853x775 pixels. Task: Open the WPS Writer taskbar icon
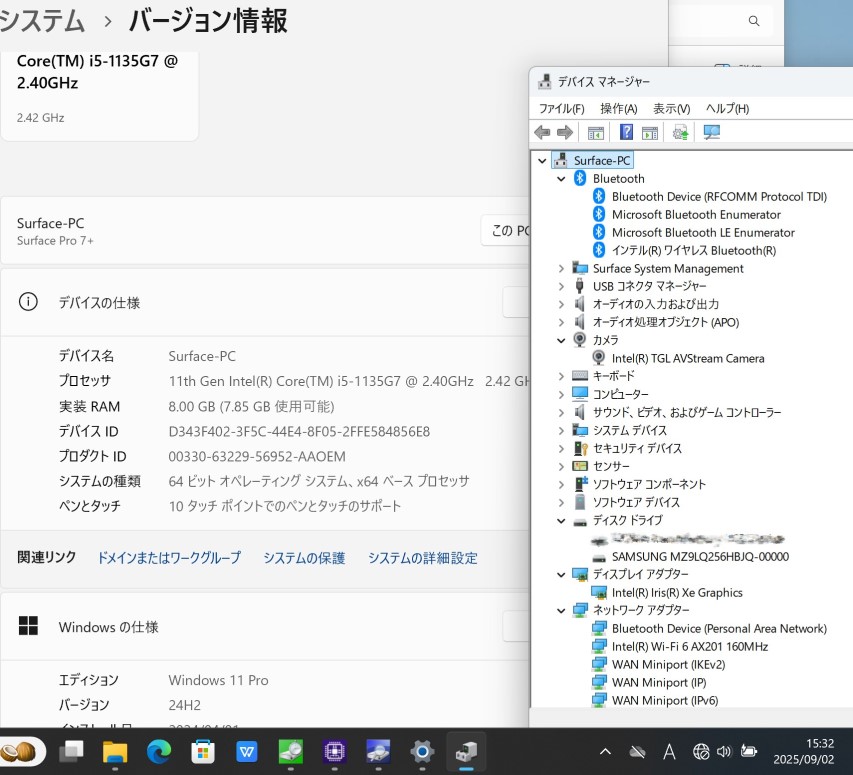click(x=247, y=752)
